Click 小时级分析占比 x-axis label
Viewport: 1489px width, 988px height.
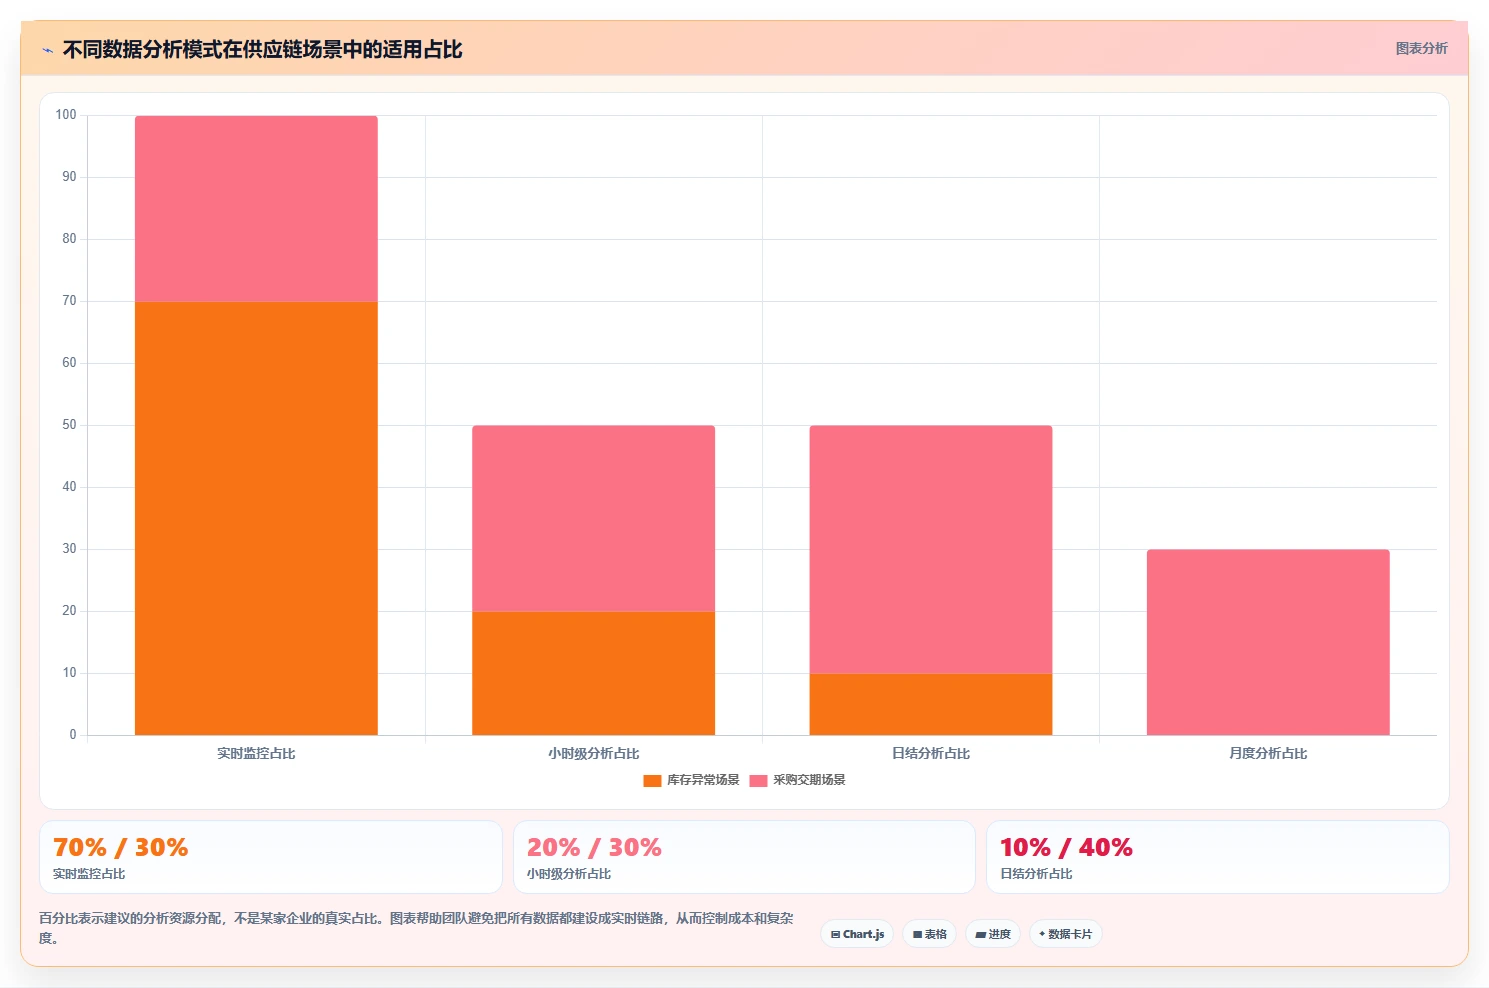pos(593,753)
